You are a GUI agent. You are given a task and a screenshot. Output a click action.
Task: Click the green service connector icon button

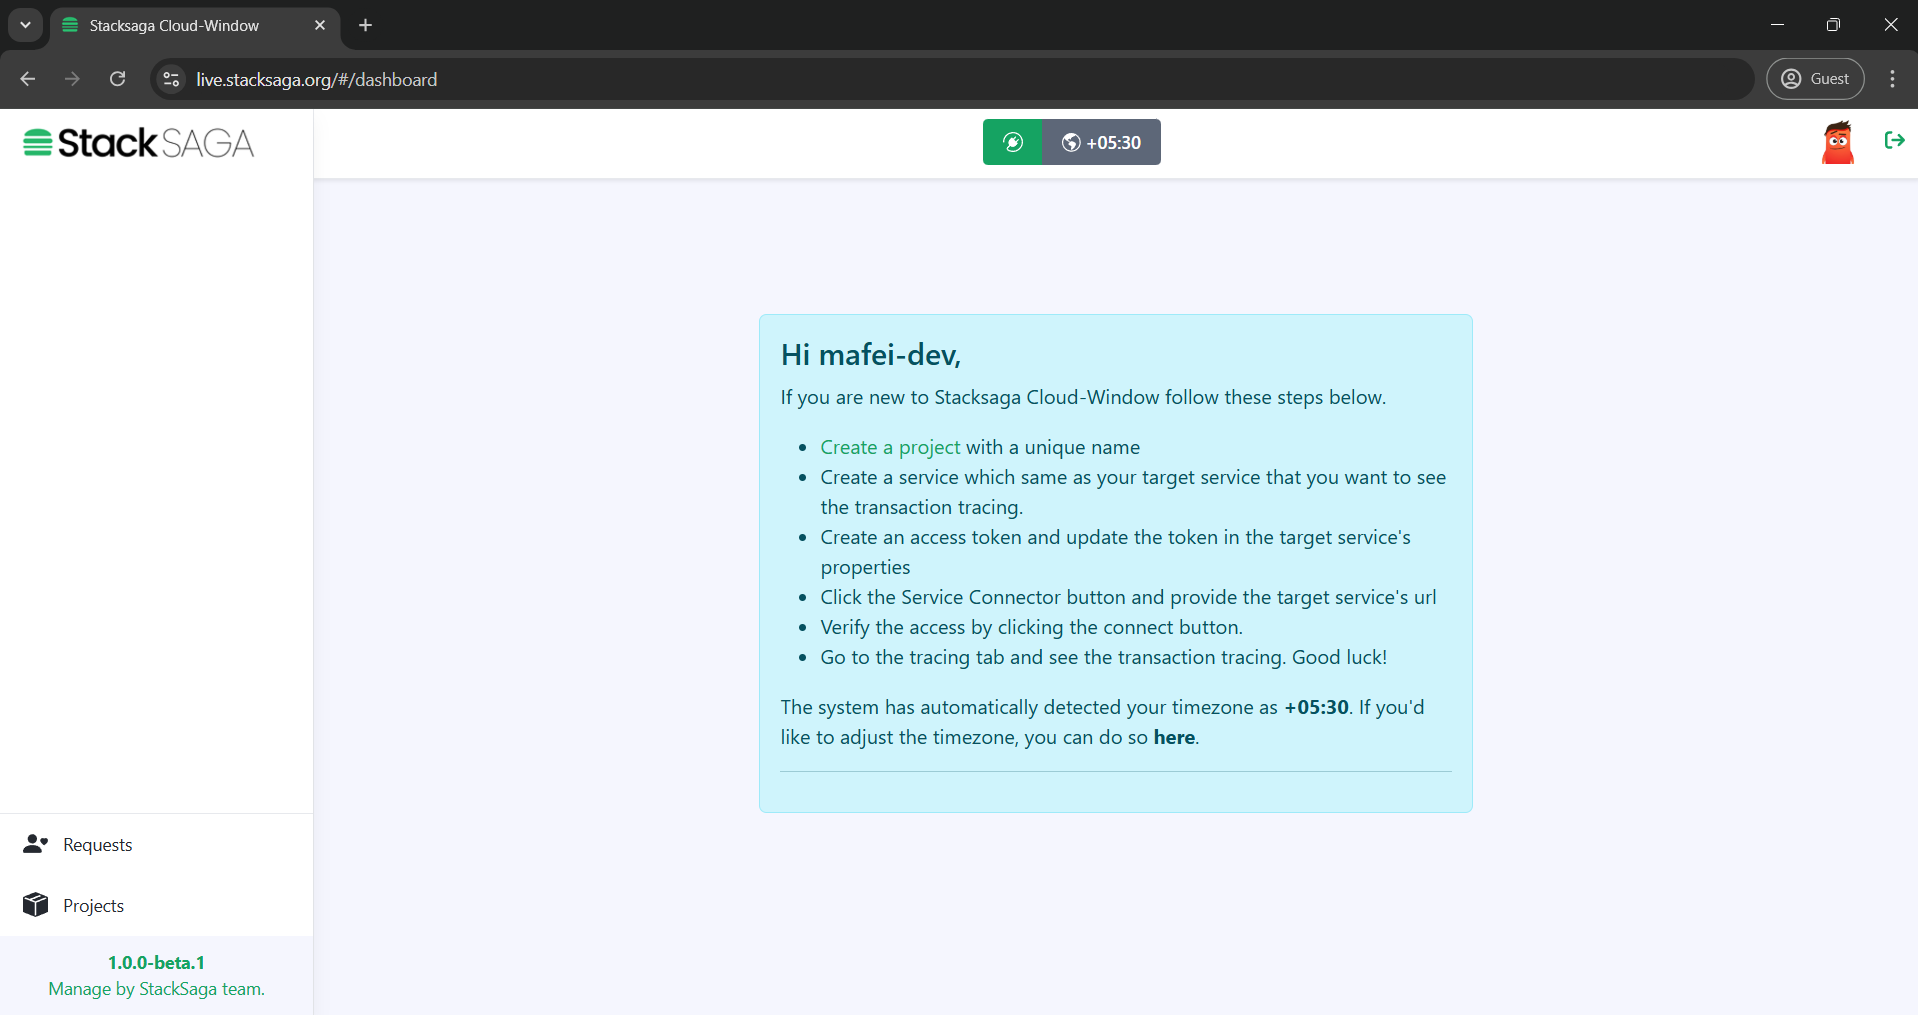click(1012, 142)
